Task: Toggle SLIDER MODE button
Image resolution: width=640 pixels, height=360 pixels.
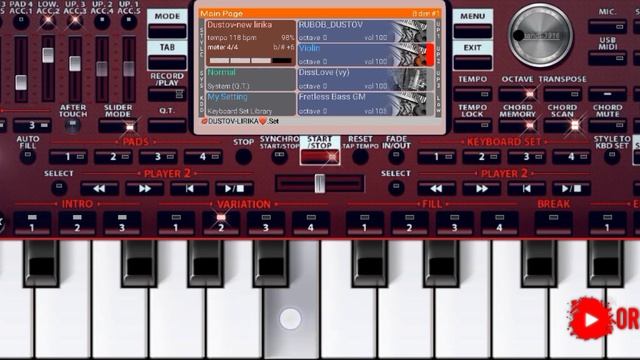Action: (x=118, y=126)
